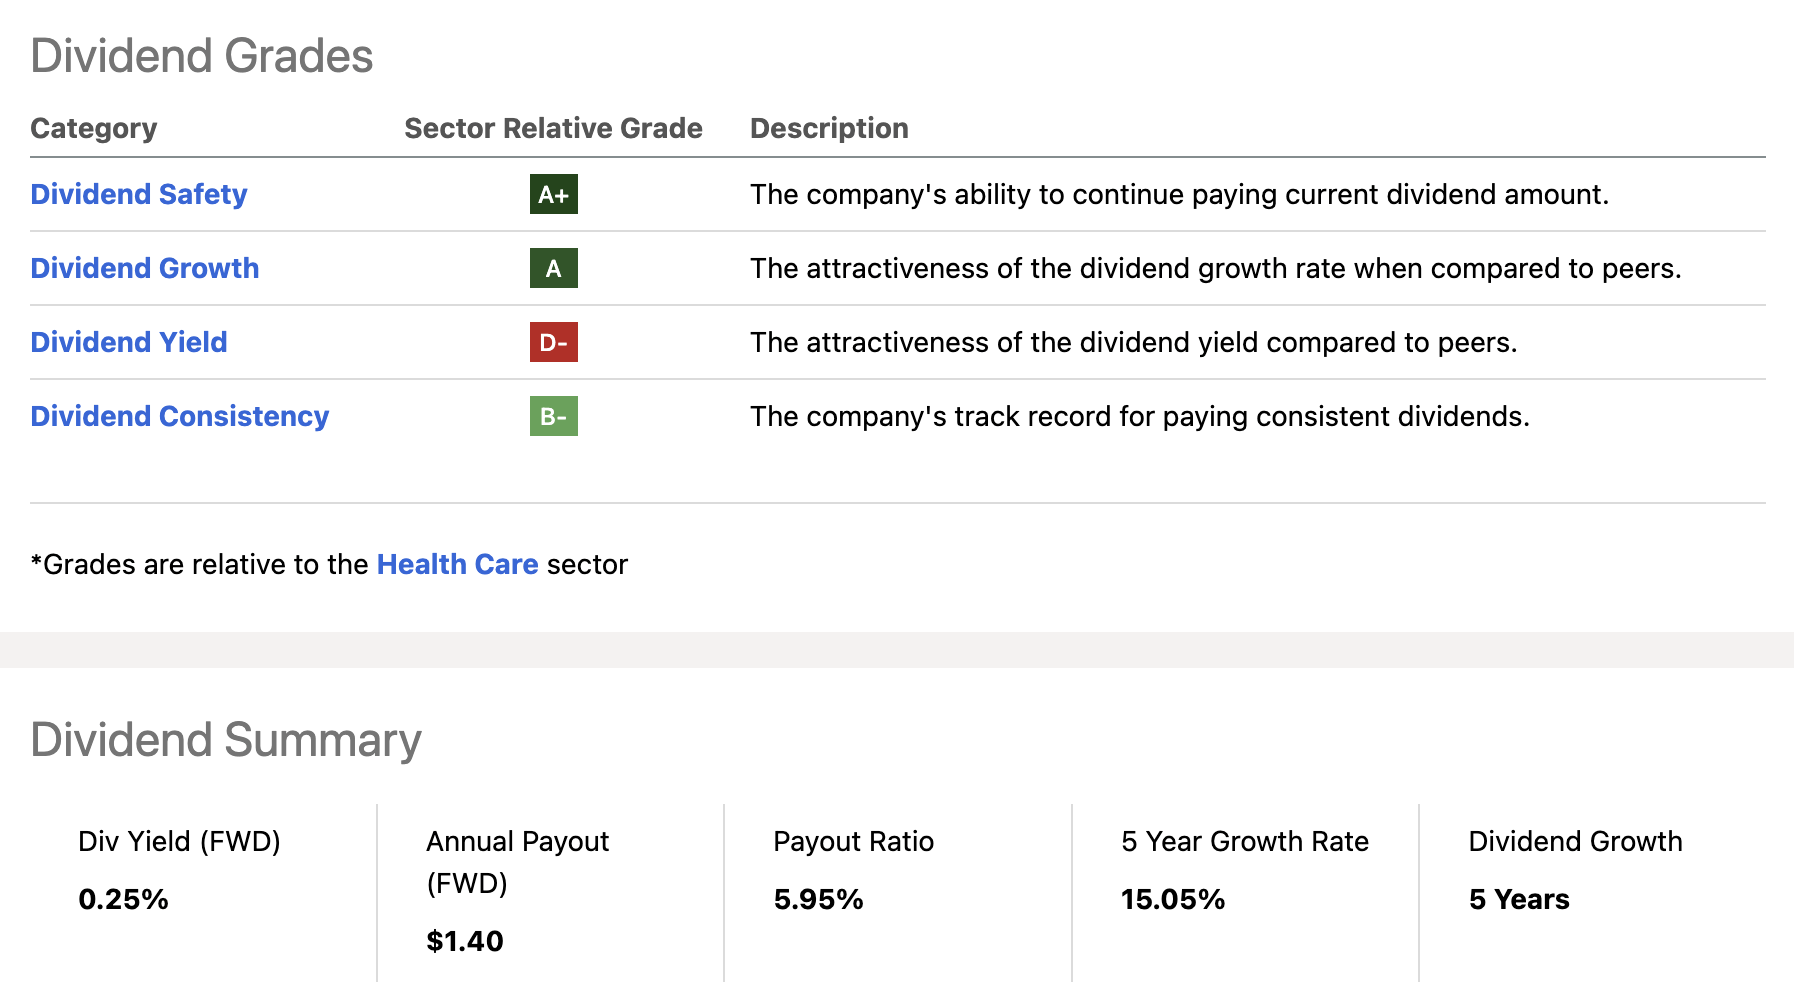Image resolution: width=1794 pixels, height=1004 pixels.
Task: Click the Sector Relative Grade column header
Action: coord(553,128)
